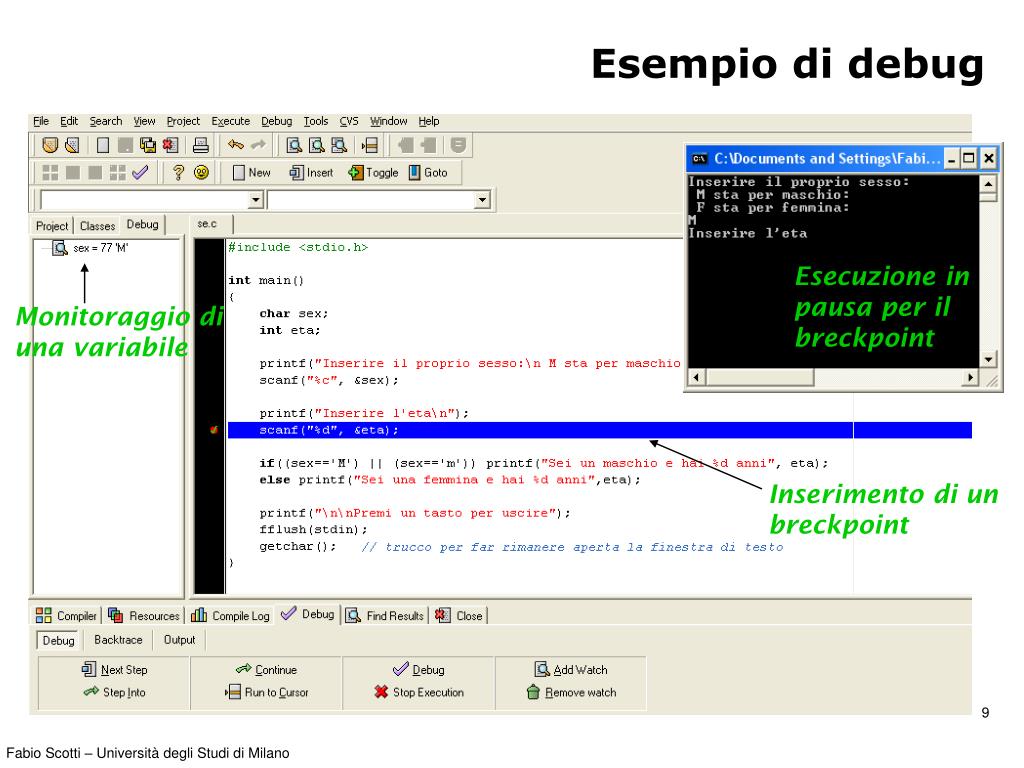Switch to the Resources bottom tab
The image size is (1024, 768).
(x=144, y=616)
